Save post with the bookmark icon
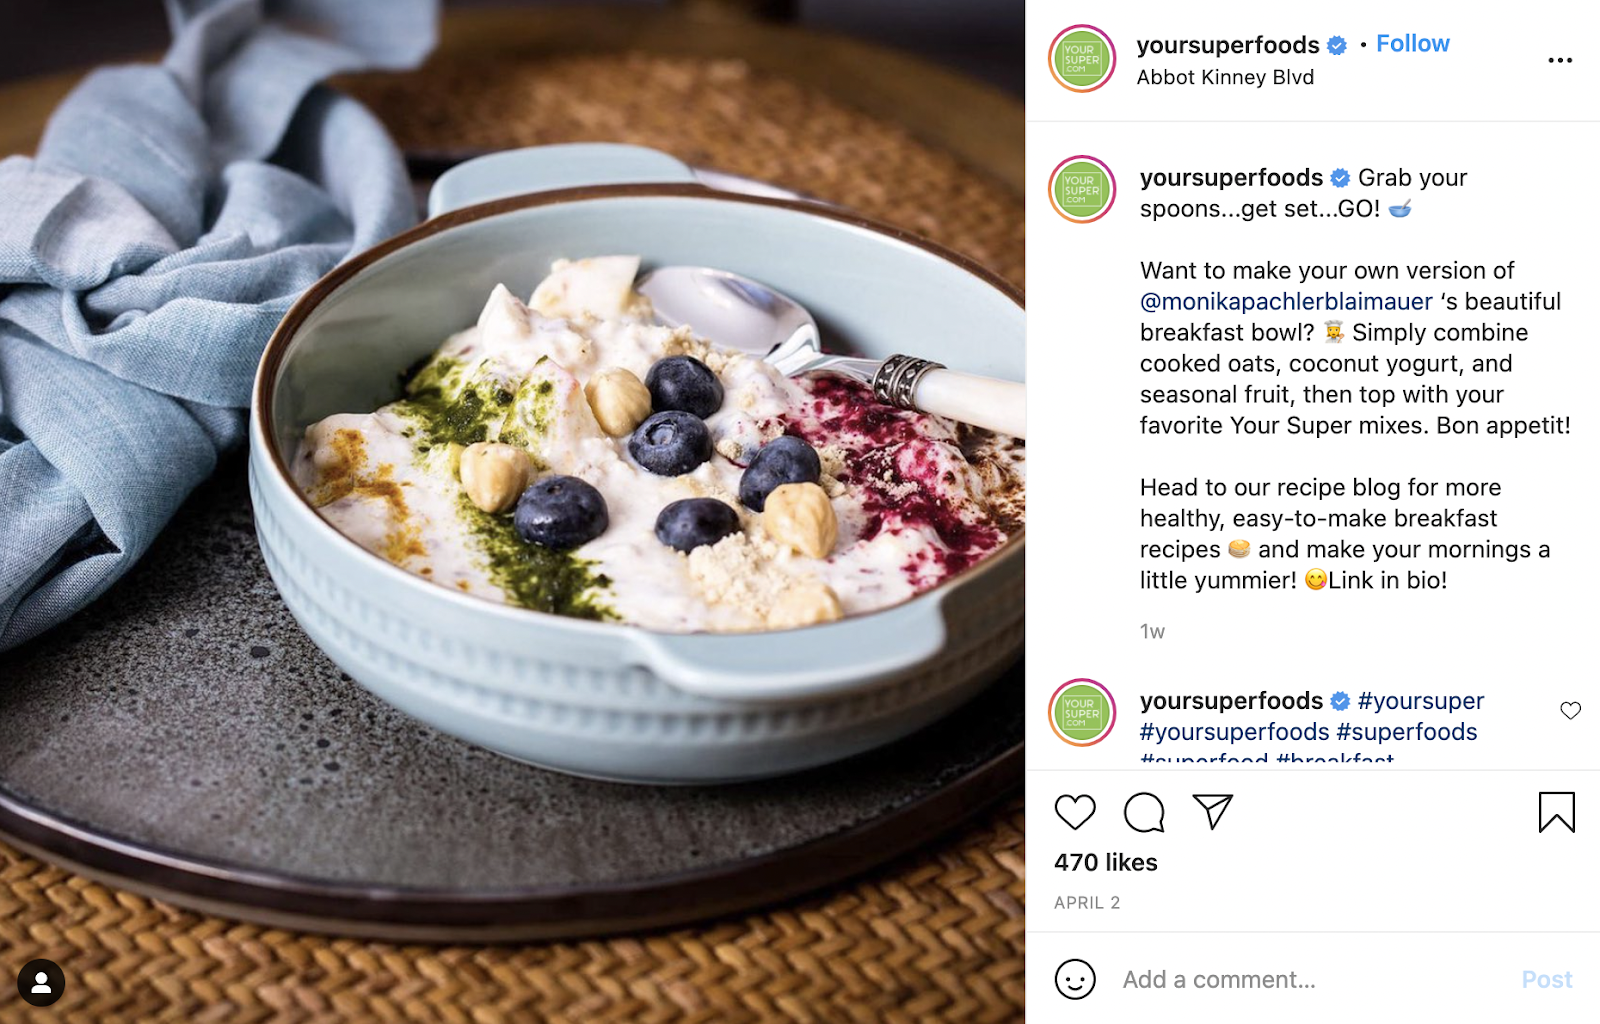This screenshot has height=1024, width=1600. click(x=1556, y=812)
